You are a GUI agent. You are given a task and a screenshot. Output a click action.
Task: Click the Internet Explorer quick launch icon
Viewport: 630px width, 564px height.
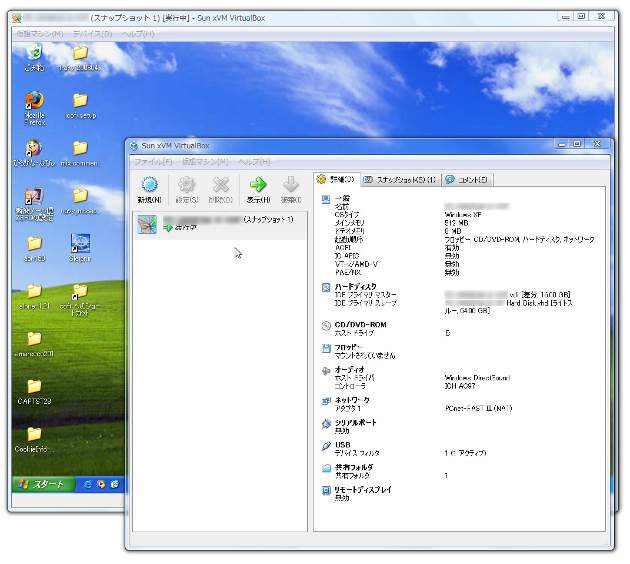pyautogui.click(x=87, y=484)
